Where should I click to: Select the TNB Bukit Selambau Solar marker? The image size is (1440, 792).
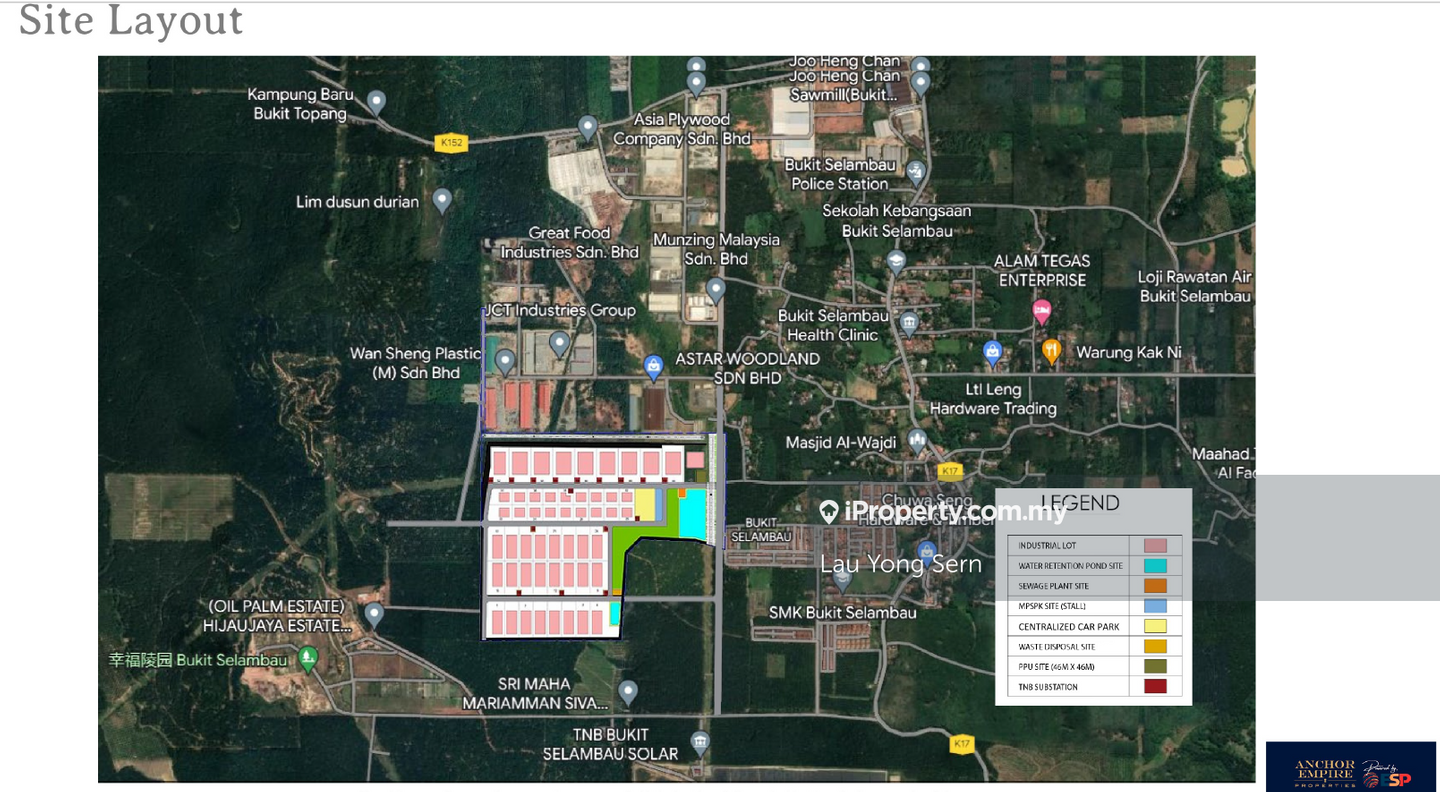700,741
